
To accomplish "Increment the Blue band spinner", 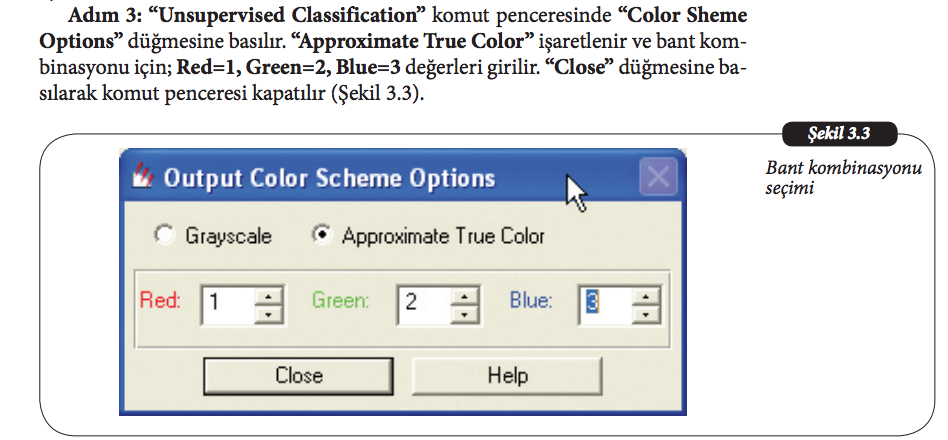I will pyautogui.click(x=647, y=294).
